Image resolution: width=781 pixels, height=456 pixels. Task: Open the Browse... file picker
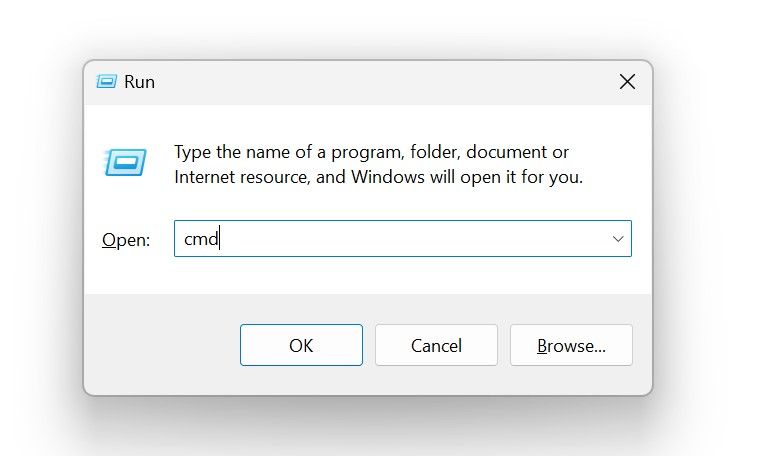point(571,345)
